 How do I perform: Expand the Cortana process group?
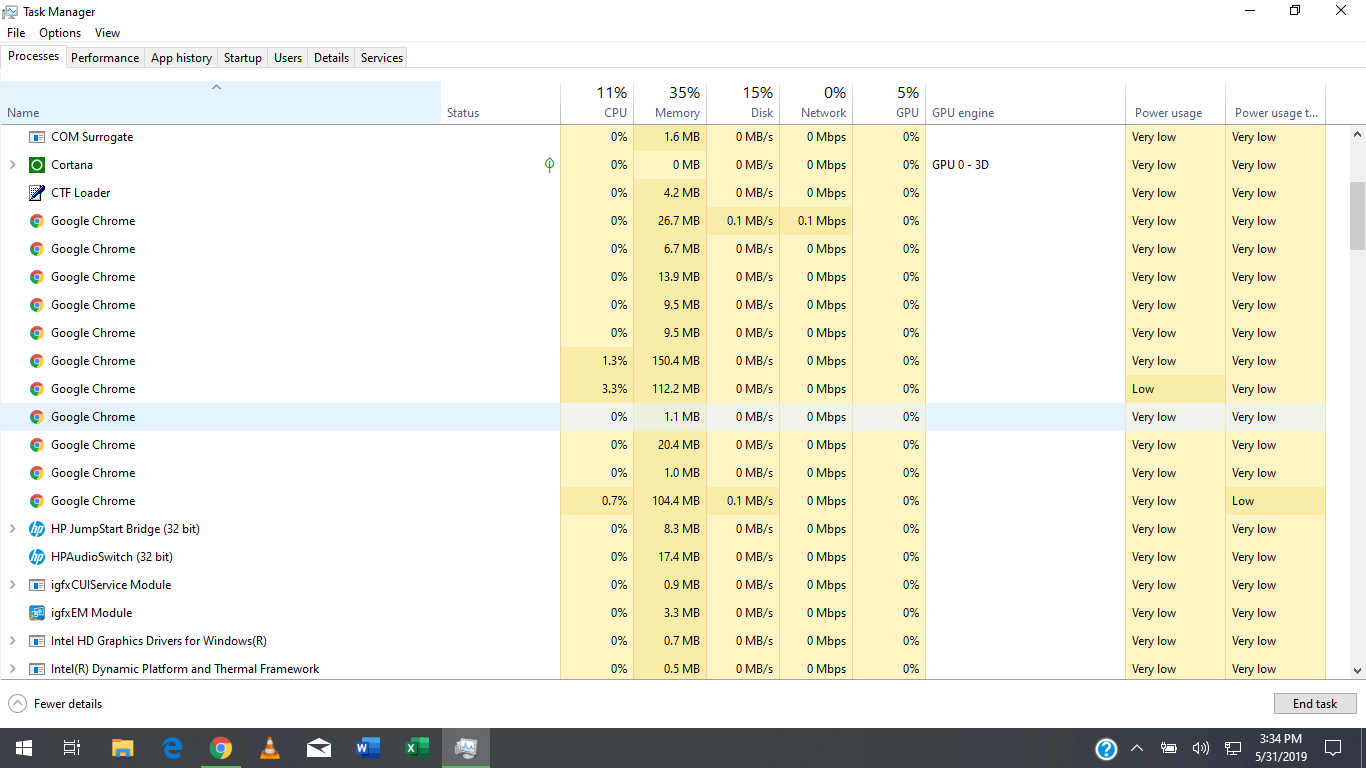coord(12,165)
